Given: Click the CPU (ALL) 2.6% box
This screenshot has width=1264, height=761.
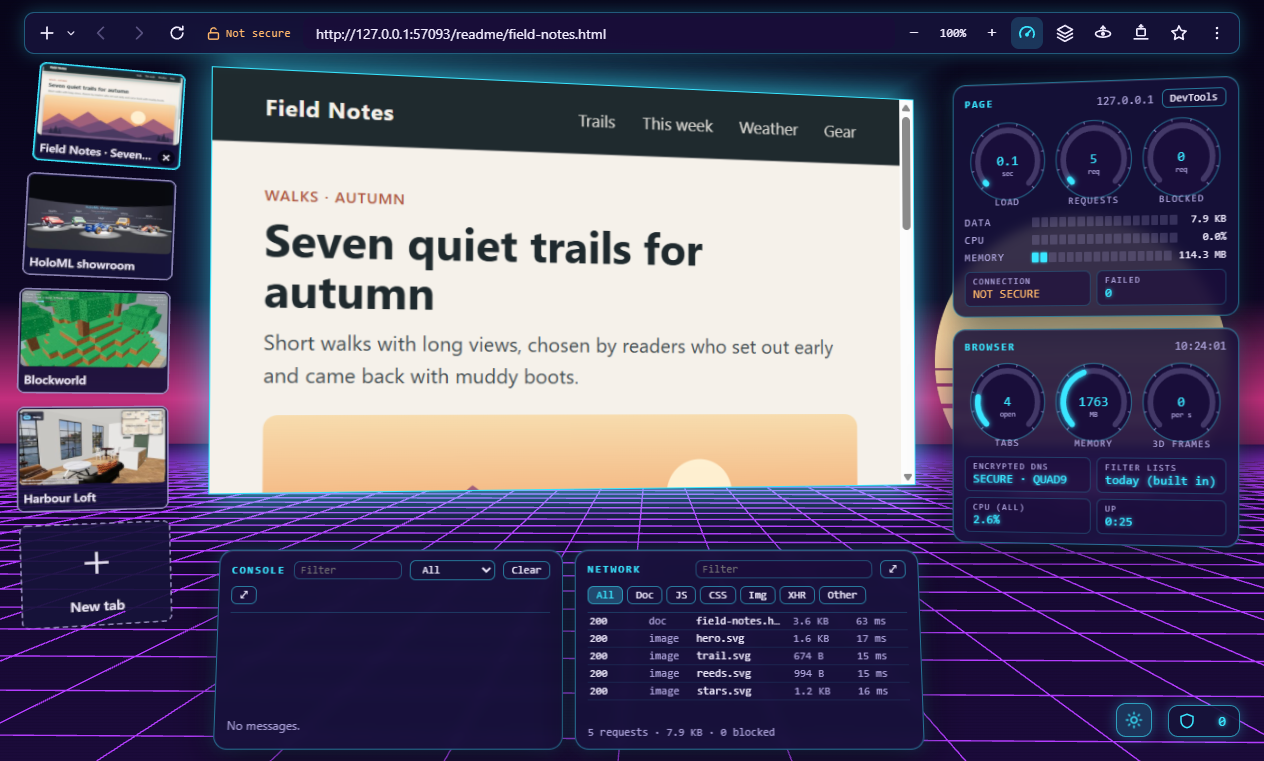Looking at the screenshot, I should (1028, 515).
